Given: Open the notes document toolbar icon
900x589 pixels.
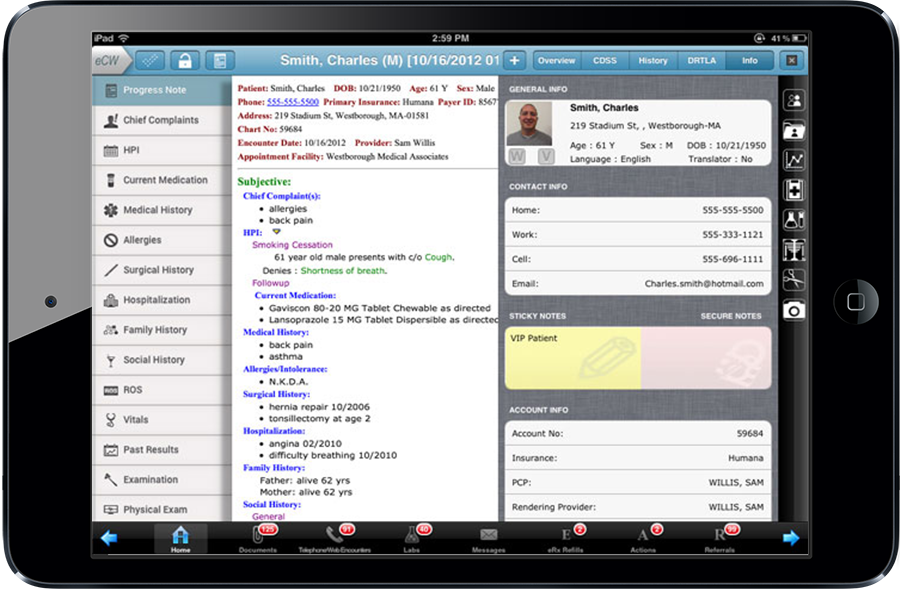Looking at the screenshot, I should pos(220,61).
